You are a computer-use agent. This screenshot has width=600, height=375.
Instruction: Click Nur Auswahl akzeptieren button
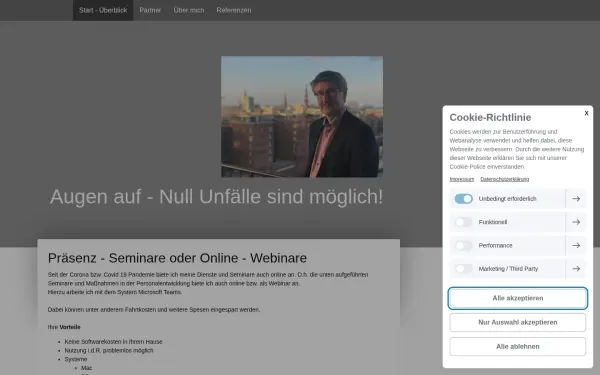point(518,322)
